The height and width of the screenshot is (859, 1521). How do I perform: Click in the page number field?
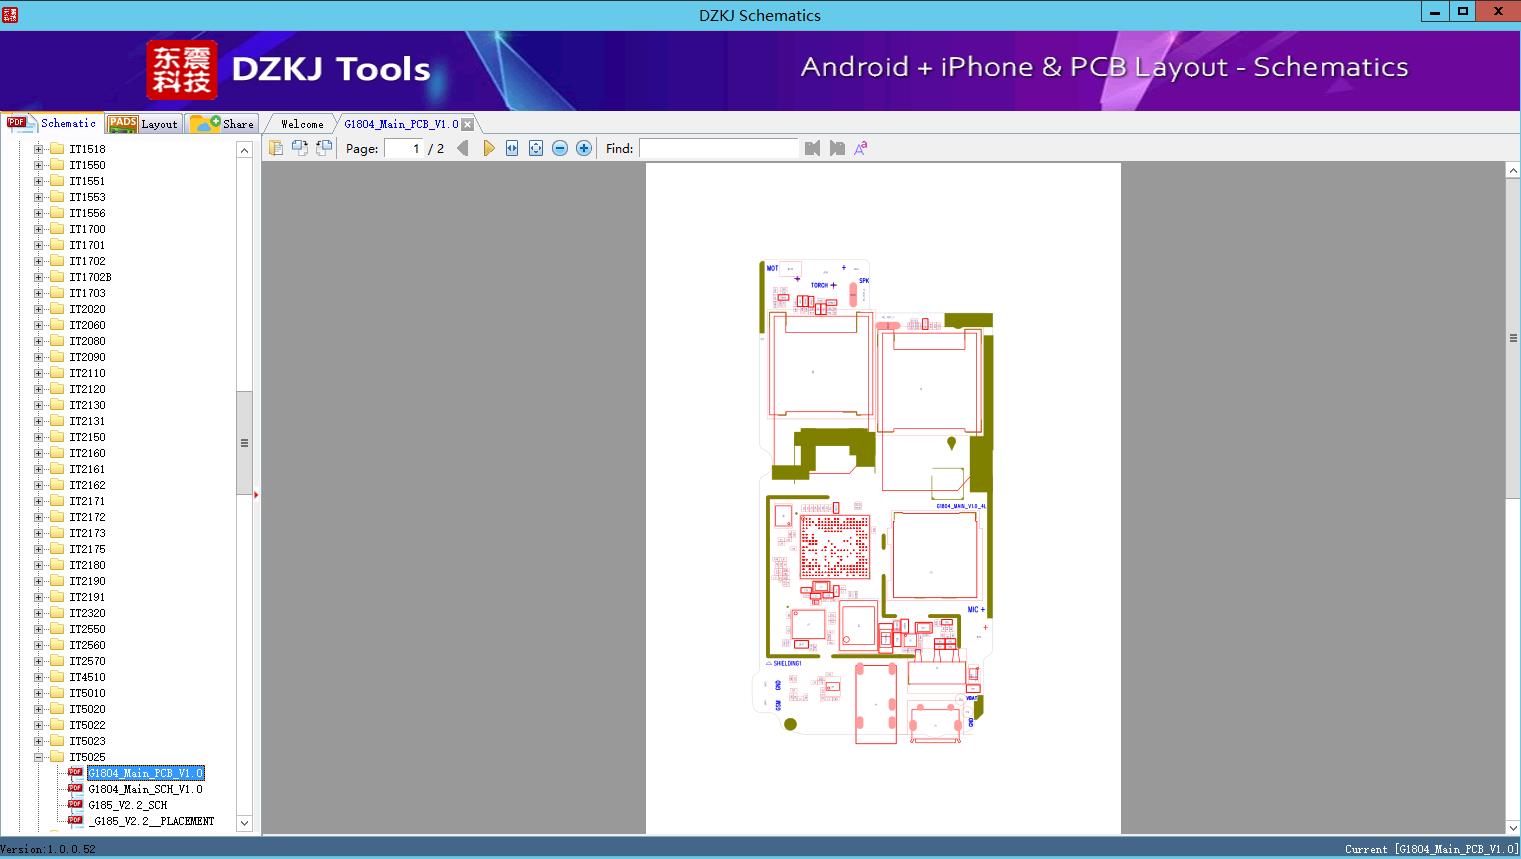coord(404,148)
